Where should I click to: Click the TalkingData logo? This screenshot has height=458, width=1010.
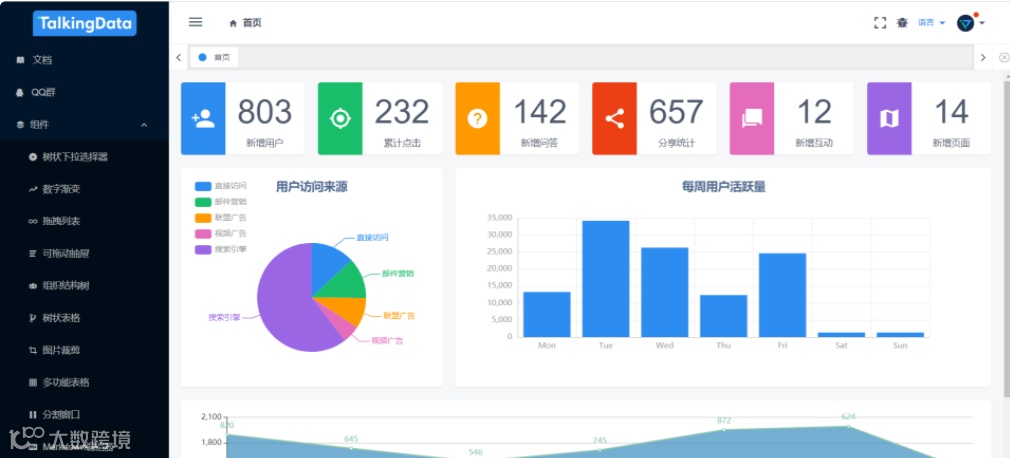click(84, 24)
